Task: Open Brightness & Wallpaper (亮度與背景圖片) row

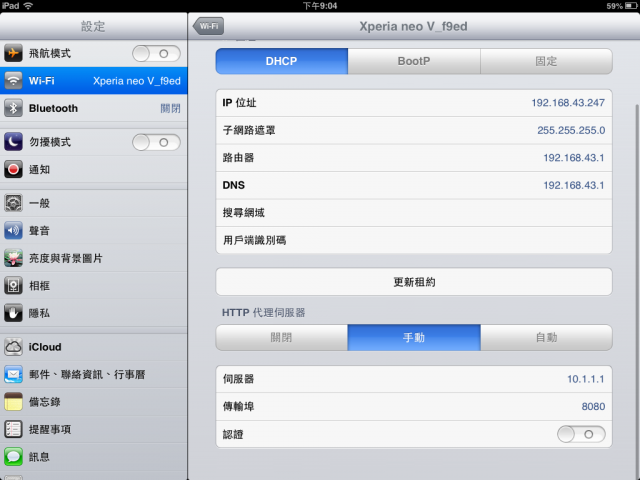Action: coord(93,258)
